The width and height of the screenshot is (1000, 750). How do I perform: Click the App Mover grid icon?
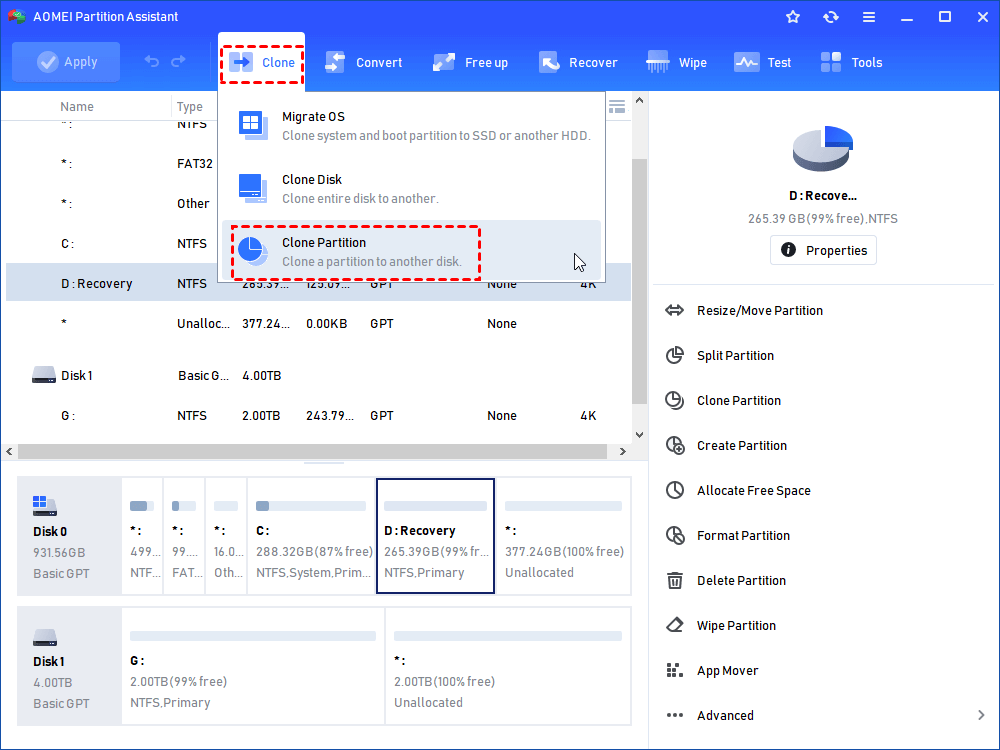(675, 670)
